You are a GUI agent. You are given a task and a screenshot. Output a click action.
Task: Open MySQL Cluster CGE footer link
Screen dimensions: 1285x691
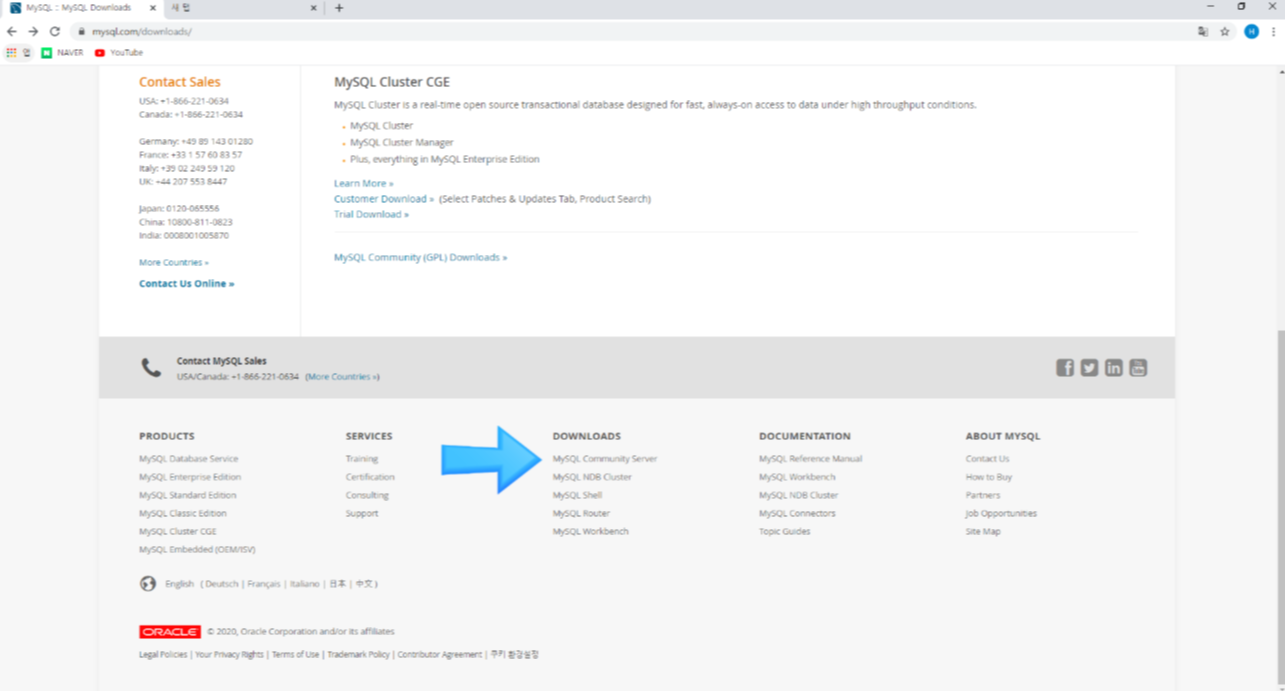[178, 531]
